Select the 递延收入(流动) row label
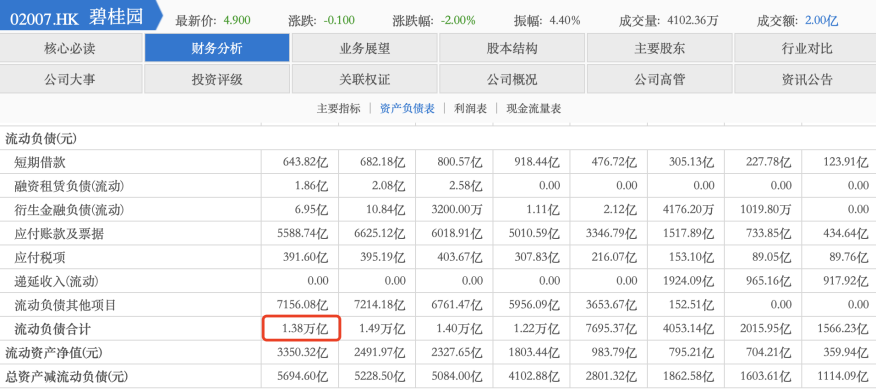Screen dimensions: 876x391 coord(57,282)
